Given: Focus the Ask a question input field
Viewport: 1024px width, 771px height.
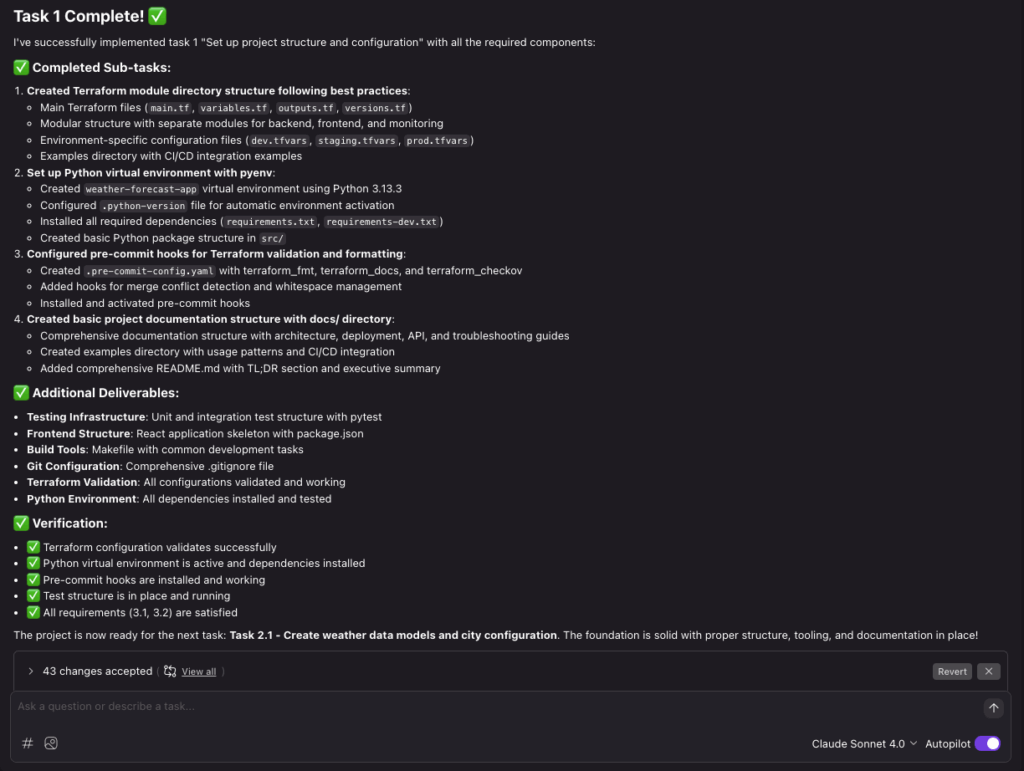Looking at the screenshot, I should 496,706.
